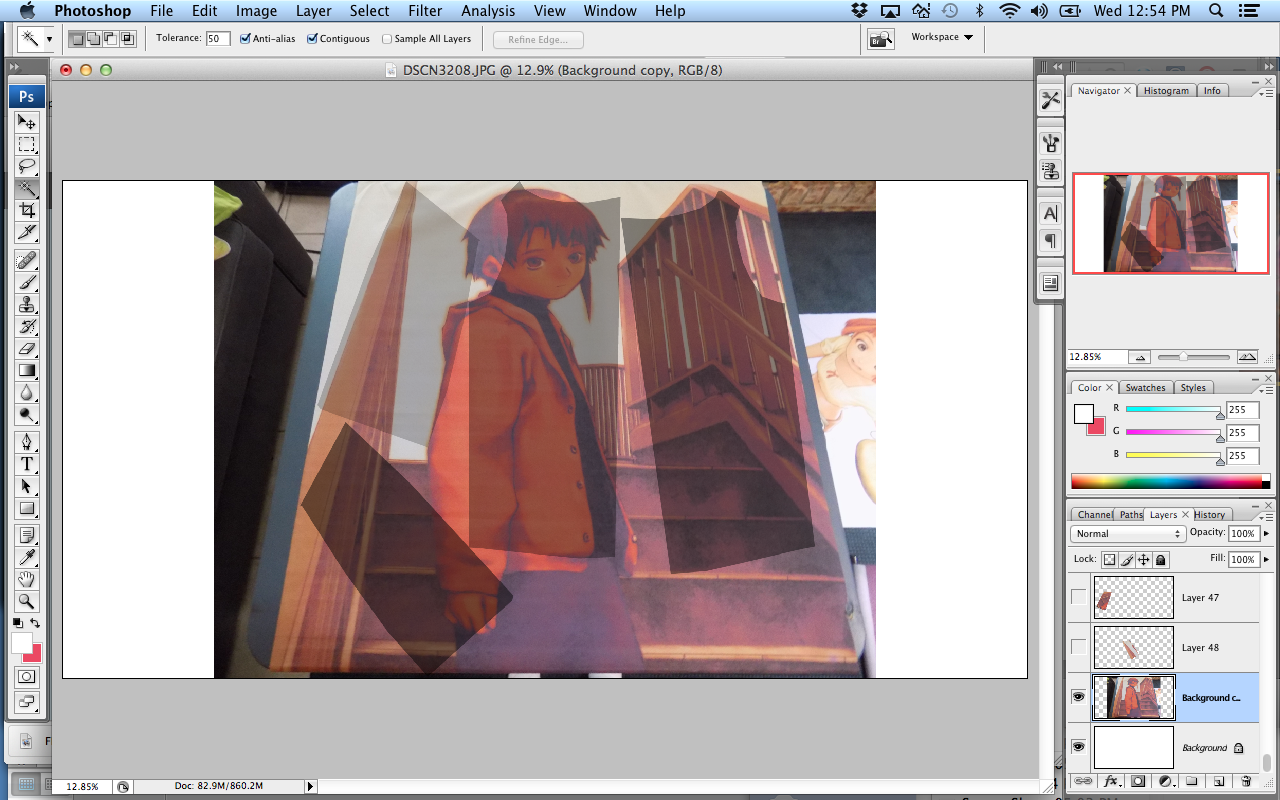Zoom out in Navigator panel

coord(1139,357)
